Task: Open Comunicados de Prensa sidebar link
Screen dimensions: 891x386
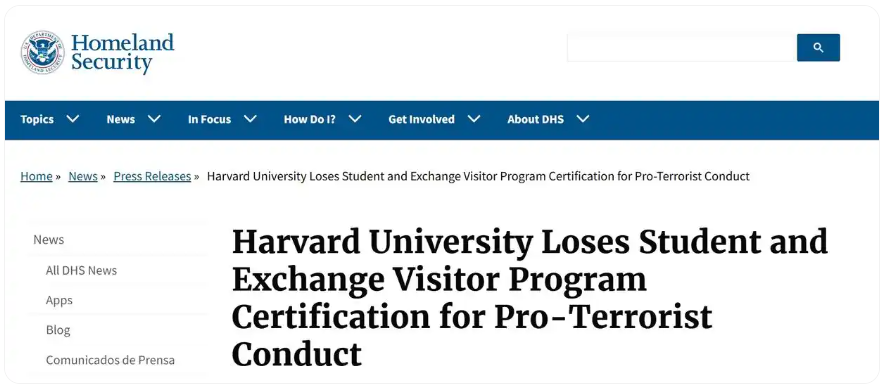Action: tap(110, 360)
